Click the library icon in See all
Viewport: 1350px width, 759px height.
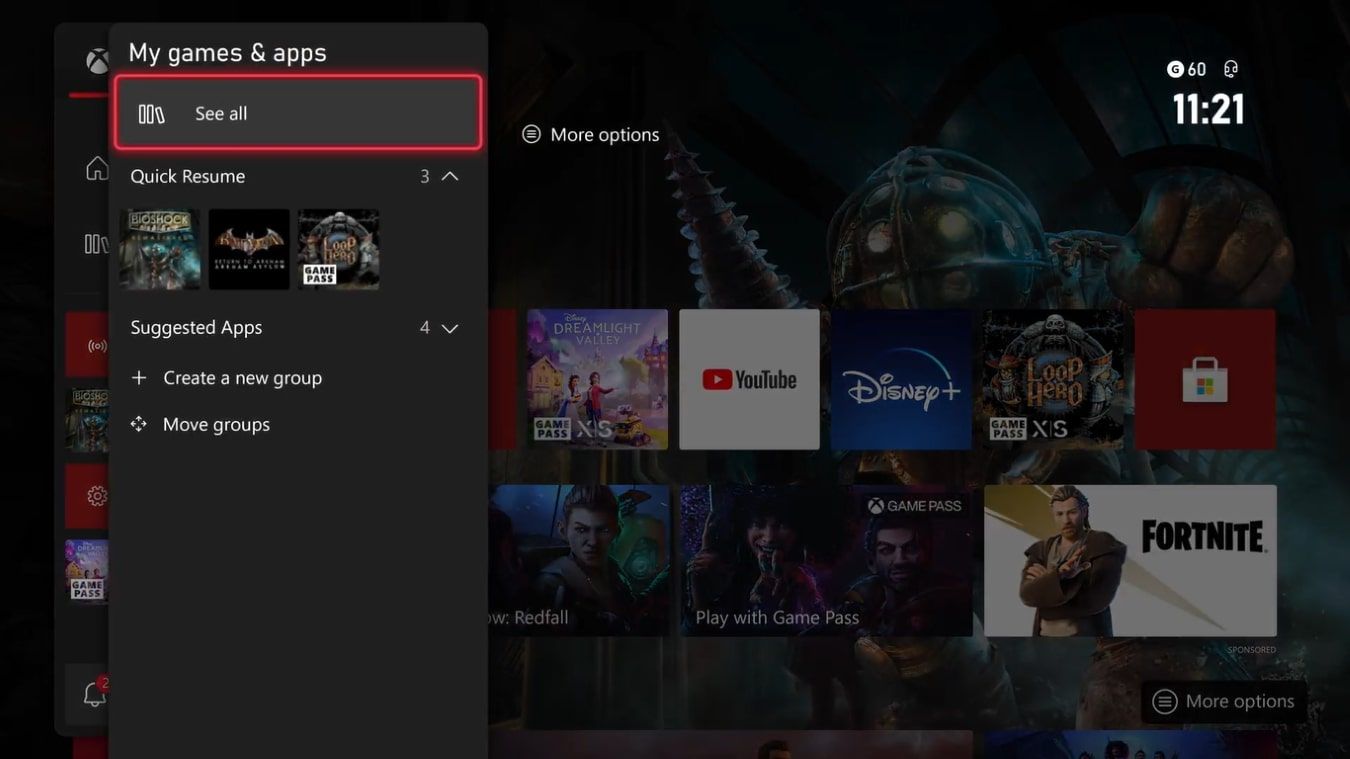click(151, 114)
